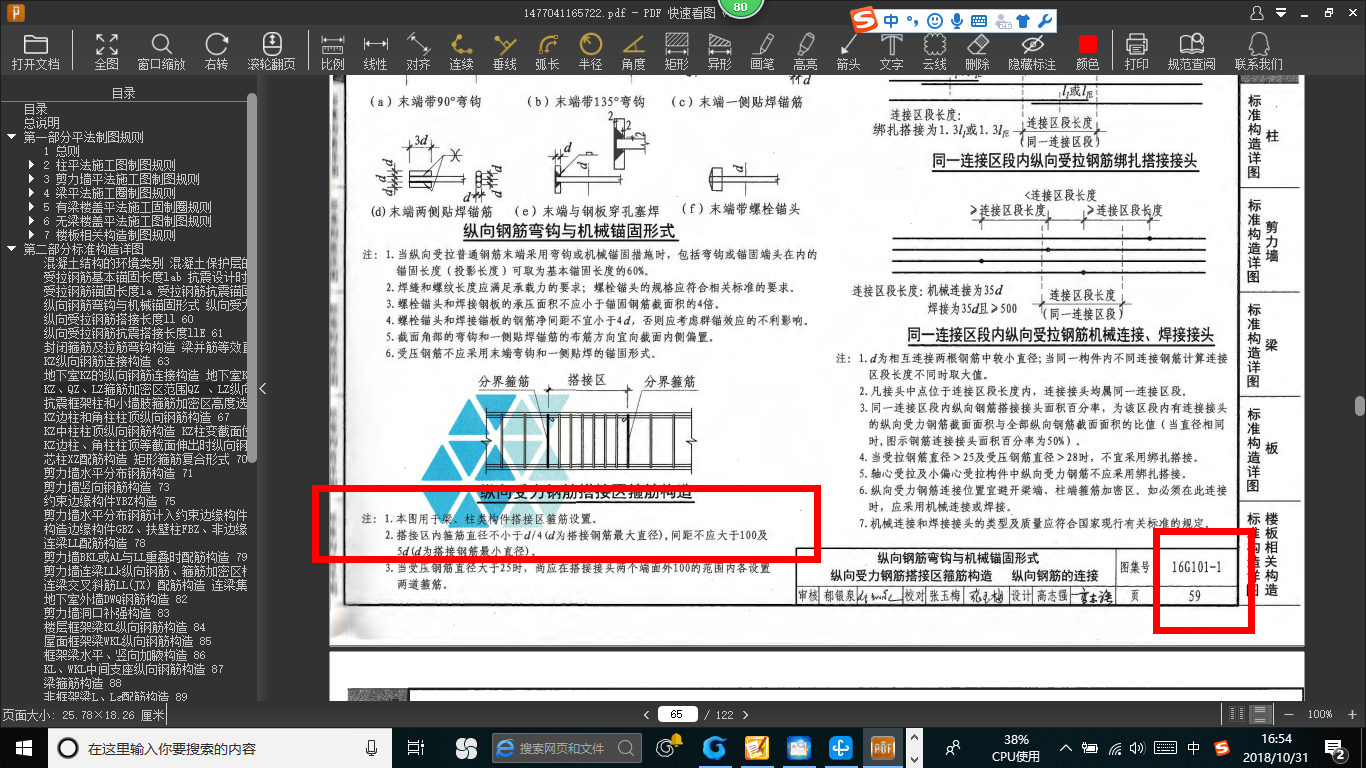This screenshot has height=768, width=1366.
Task: Select the 文字 text annotation tool
Action: 891,52
